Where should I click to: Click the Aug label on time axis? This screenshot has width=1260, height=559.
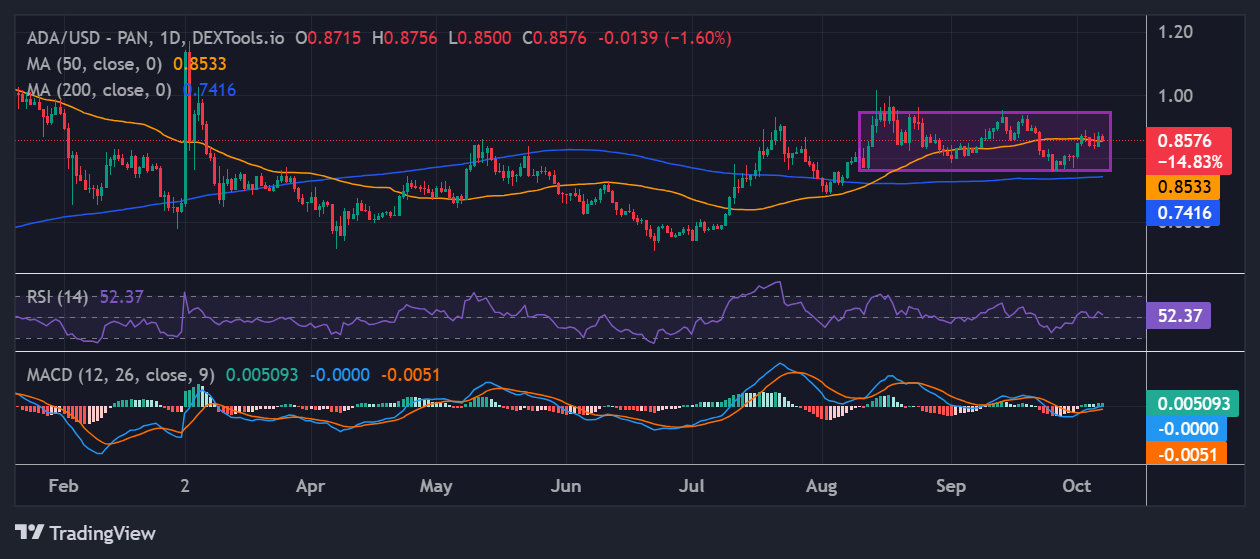coord(821,487)
